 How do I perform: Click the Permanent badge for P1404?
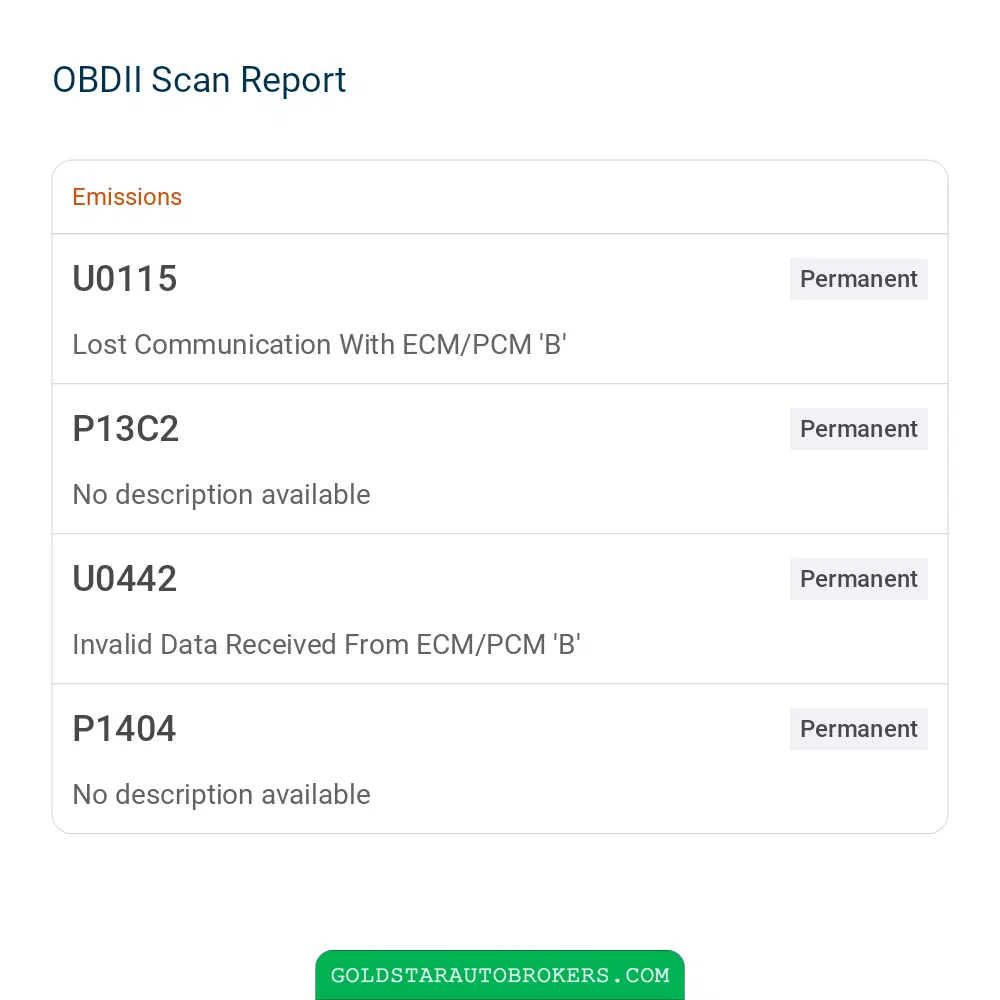[858, 728]
